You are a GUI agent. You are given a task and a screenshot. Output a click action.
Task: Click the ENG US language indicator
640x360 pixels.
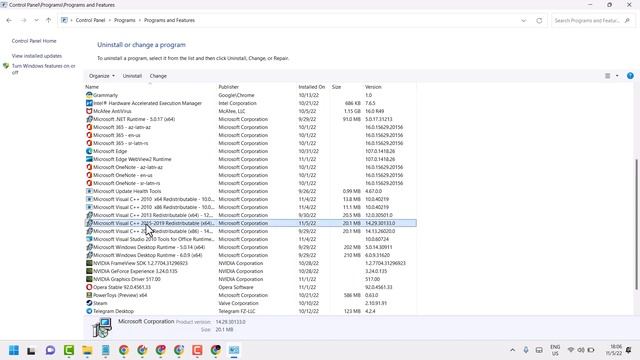click(x=555, y=350)
